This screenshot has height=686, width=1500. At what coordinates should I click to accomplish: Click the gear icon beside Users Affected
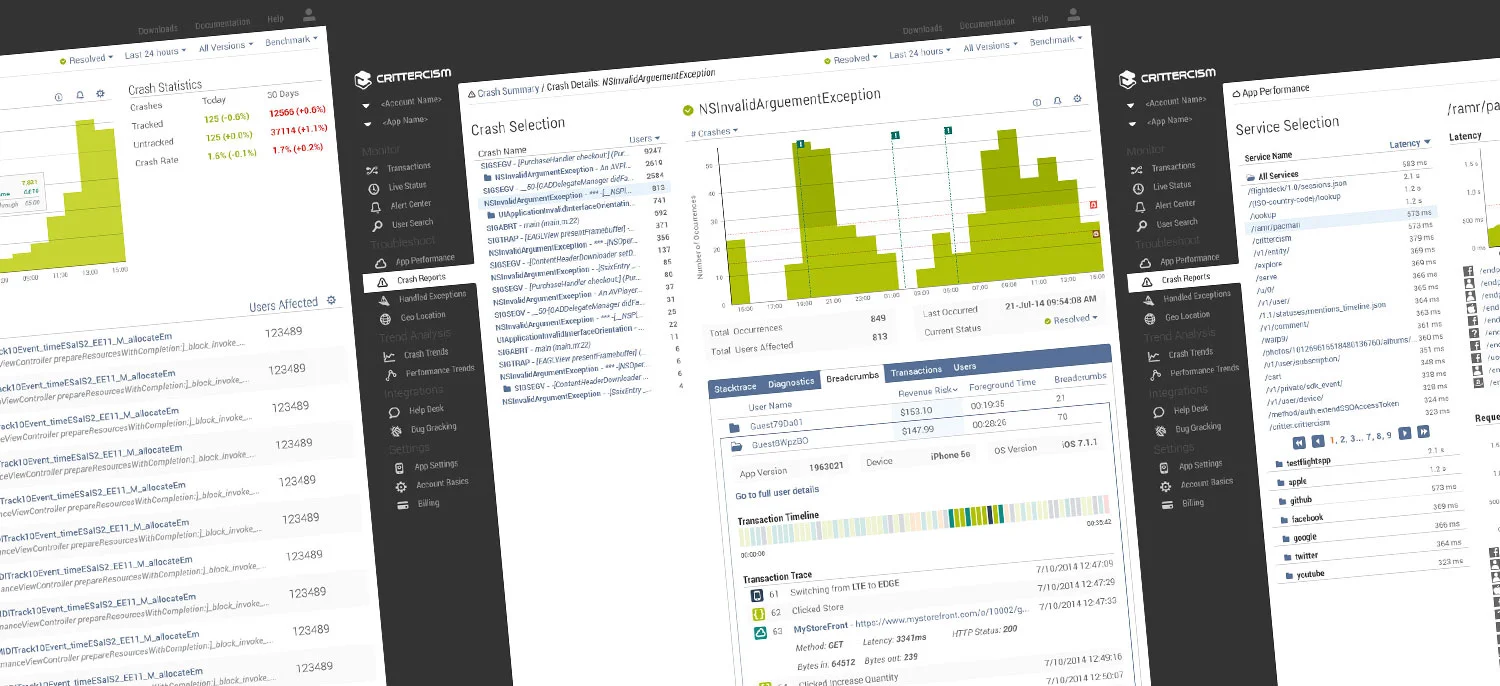pos(331,300)
